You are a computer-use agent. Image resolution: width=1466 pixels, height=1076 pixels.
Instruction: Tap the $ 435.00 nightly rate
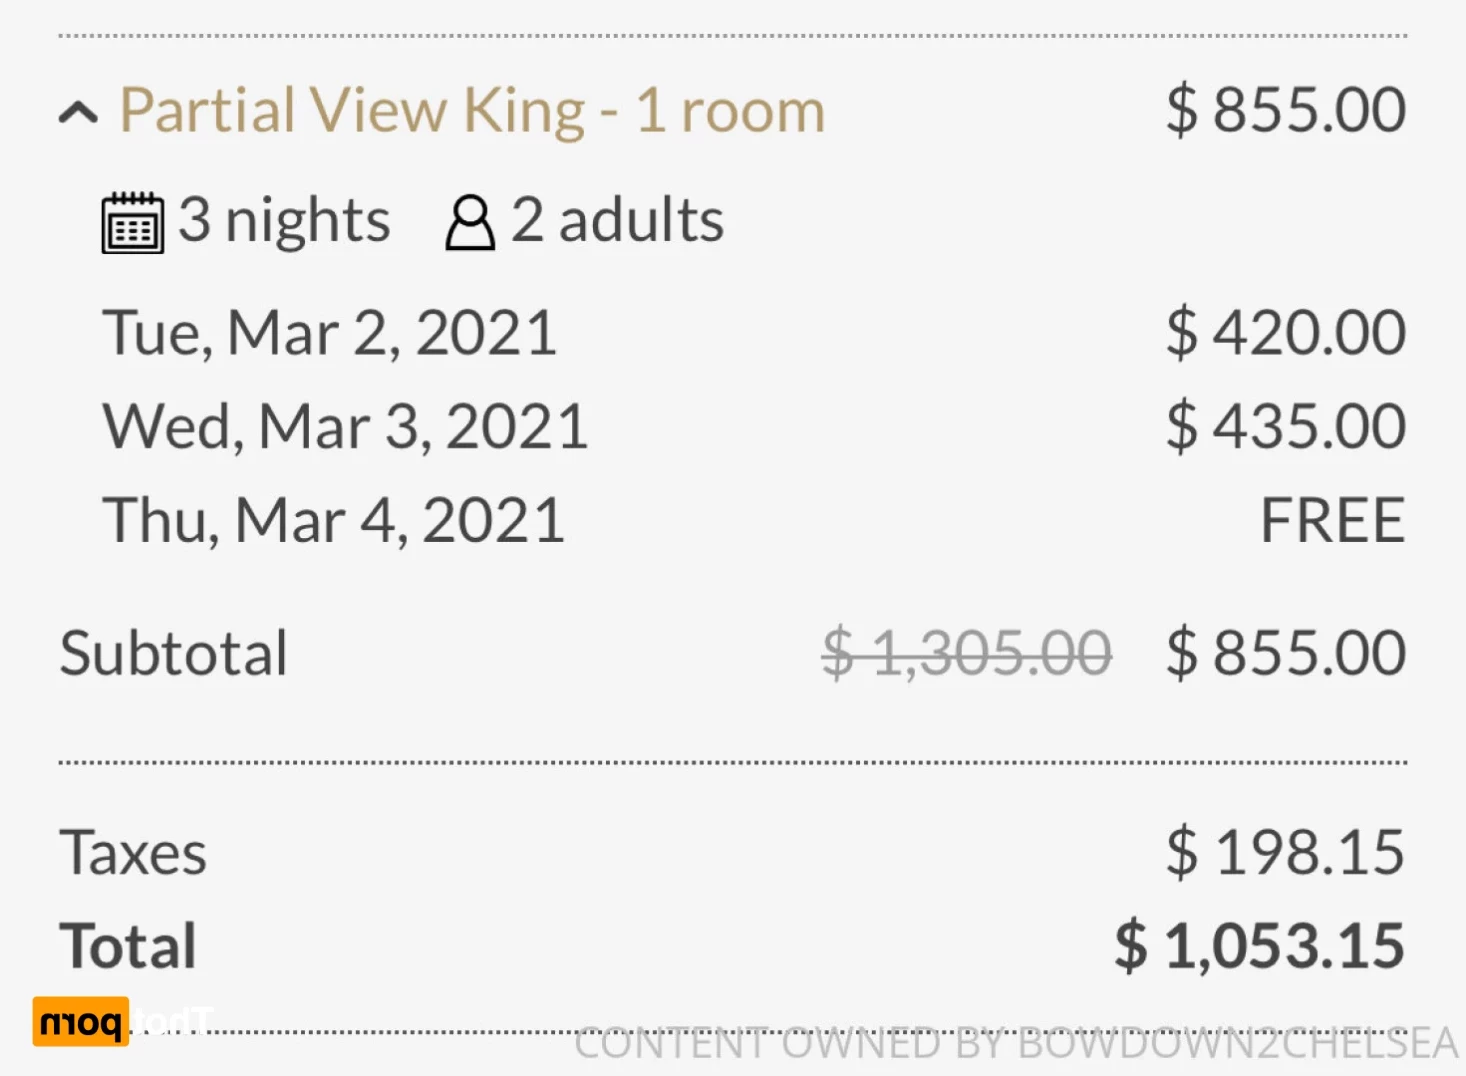coord(1286,426)
